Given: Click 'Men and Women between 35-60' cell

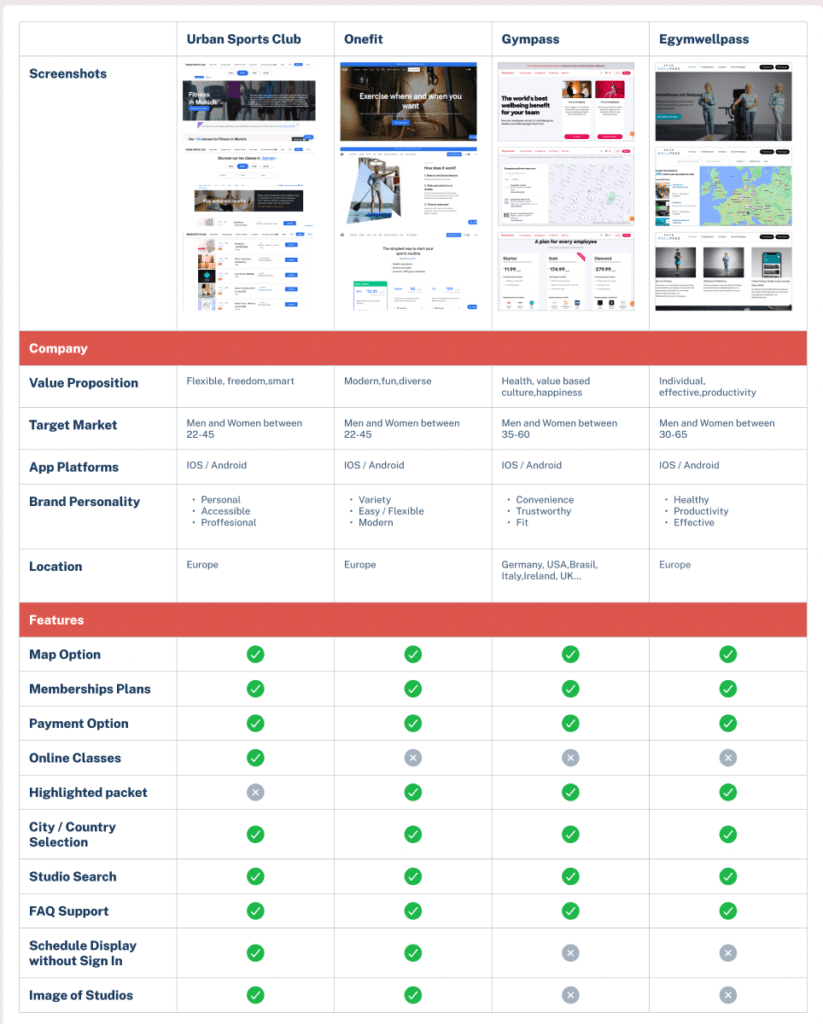Looking at the screenshot, I should tap(559, 428).
